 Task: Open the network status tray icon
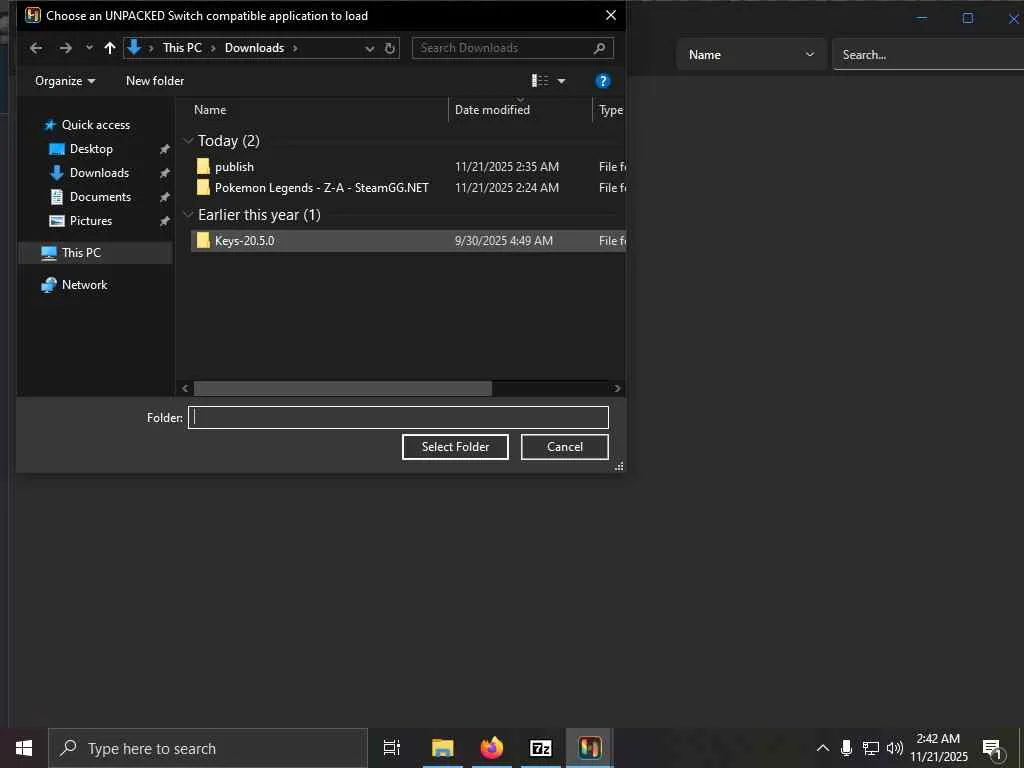pyautogui.click(x=871, y=748)
